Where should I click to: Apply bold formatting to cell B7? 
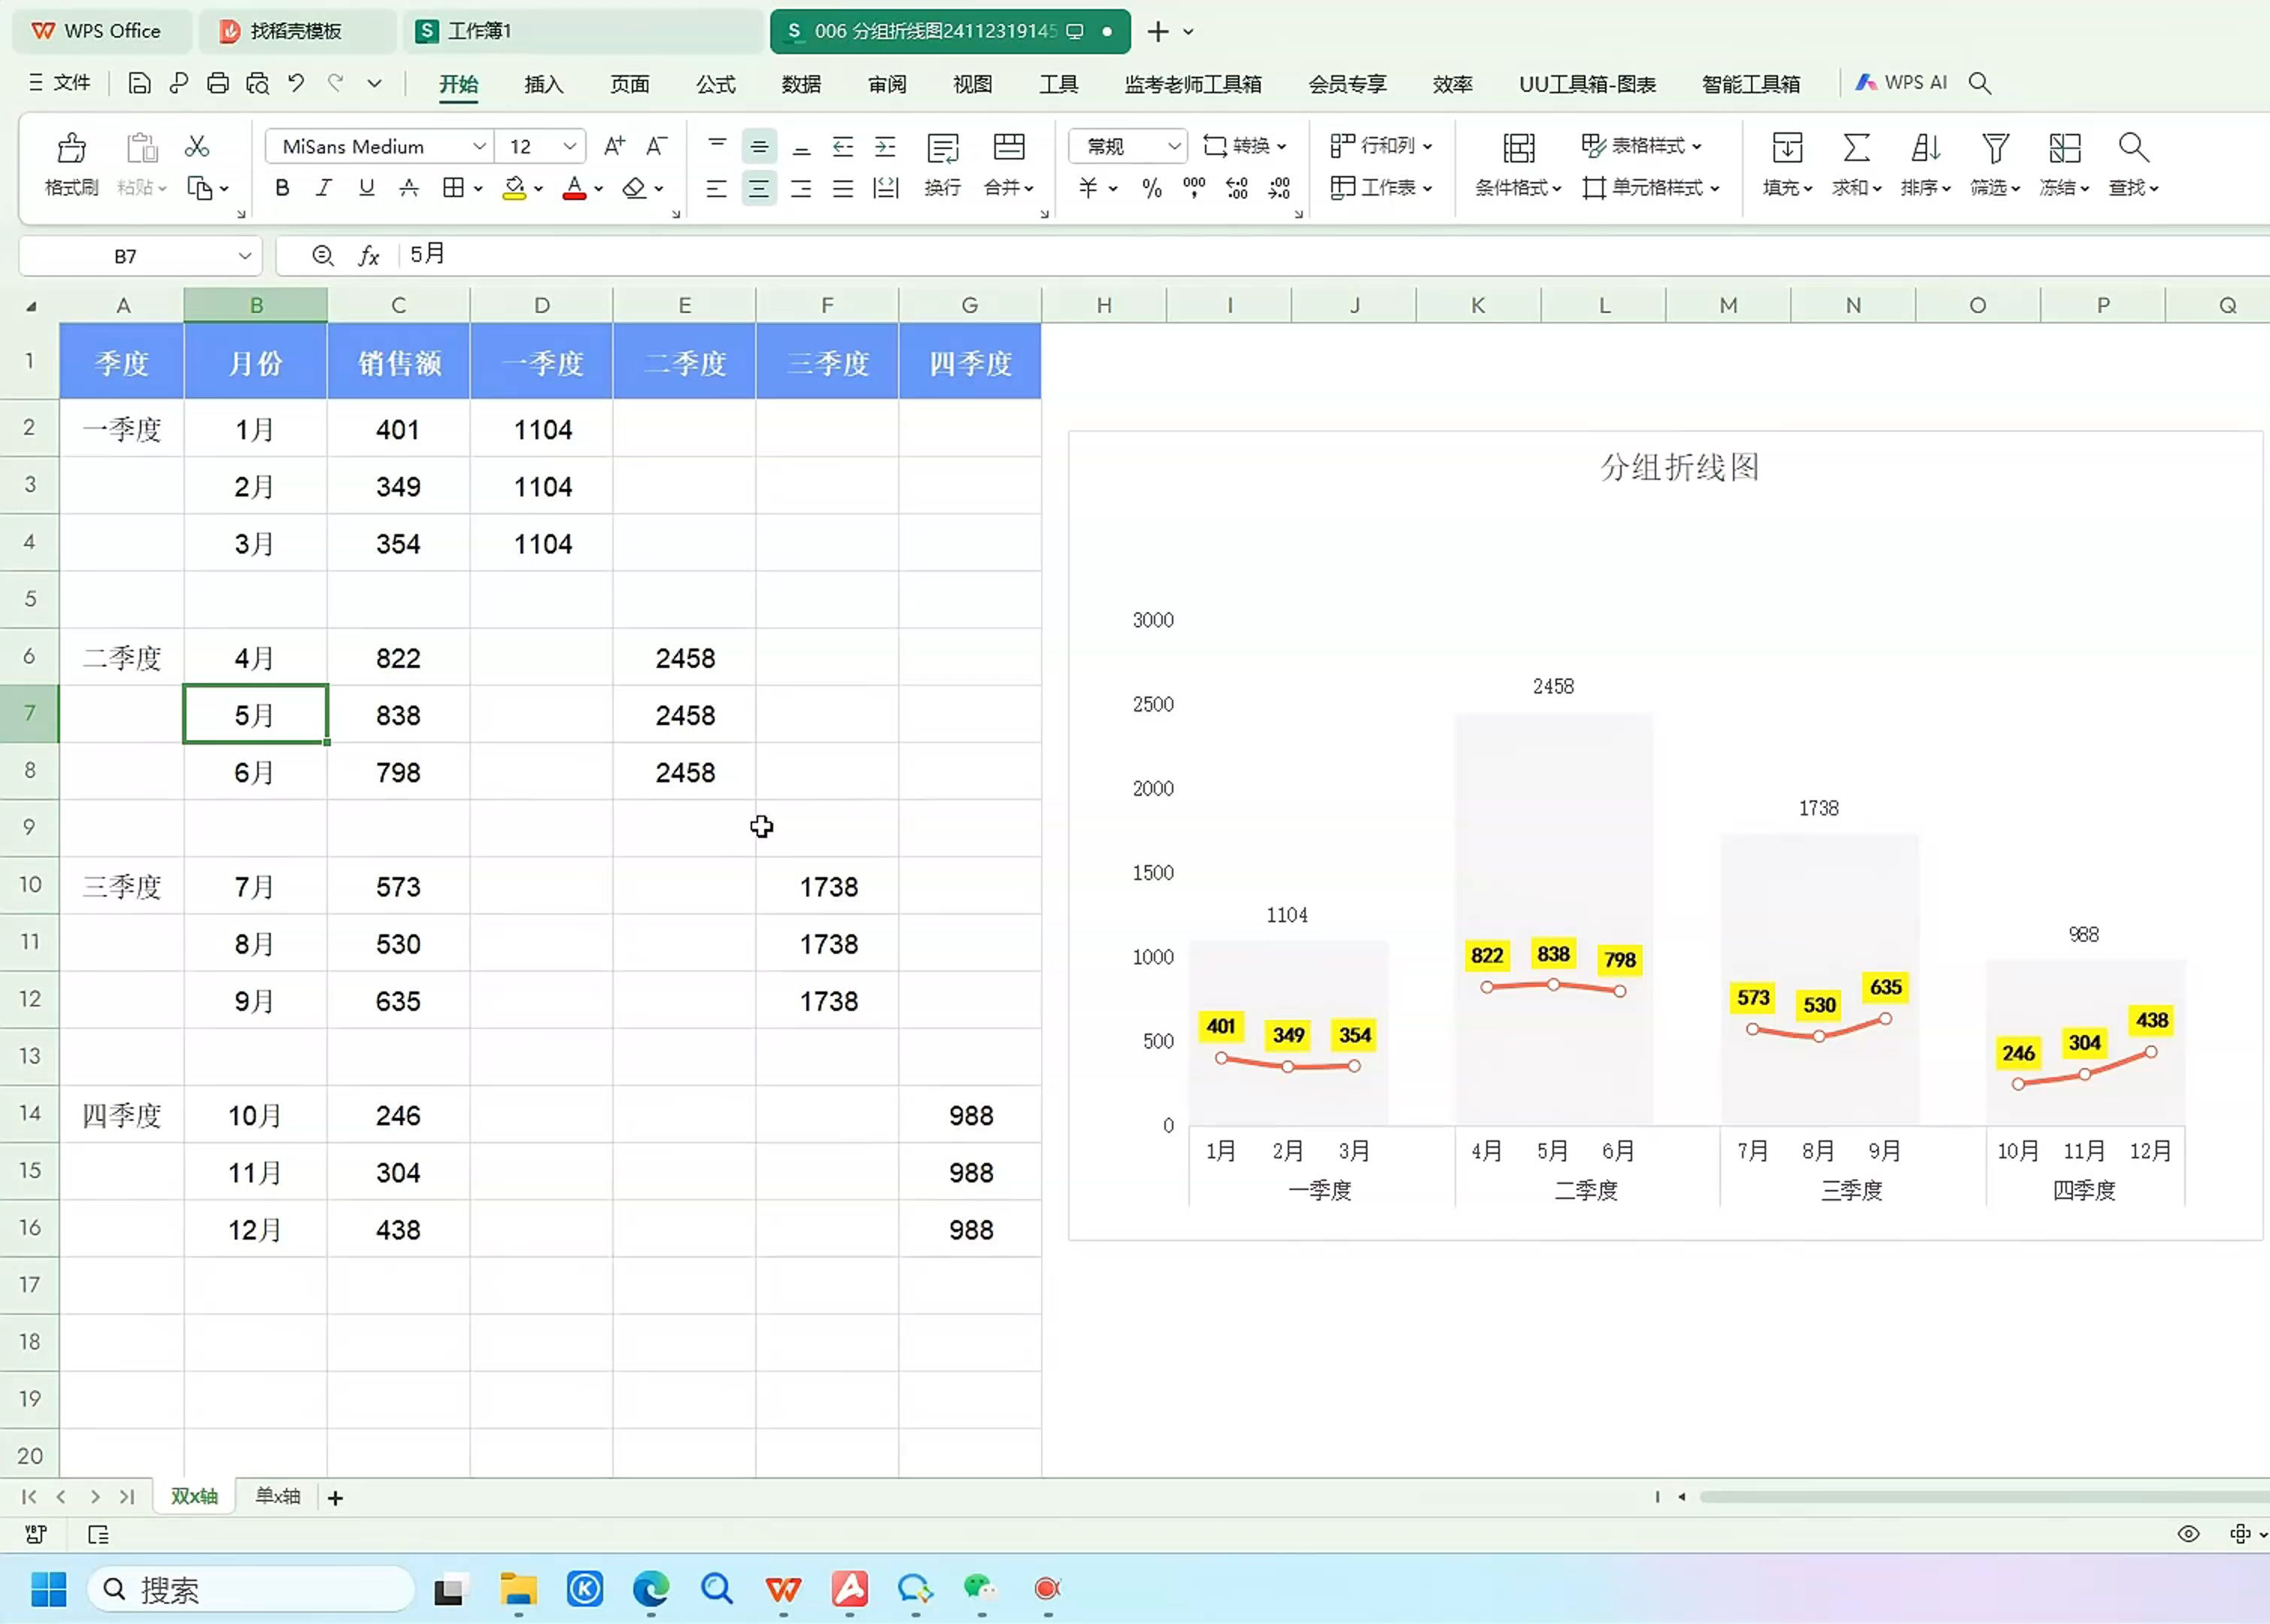click(281, 187)
